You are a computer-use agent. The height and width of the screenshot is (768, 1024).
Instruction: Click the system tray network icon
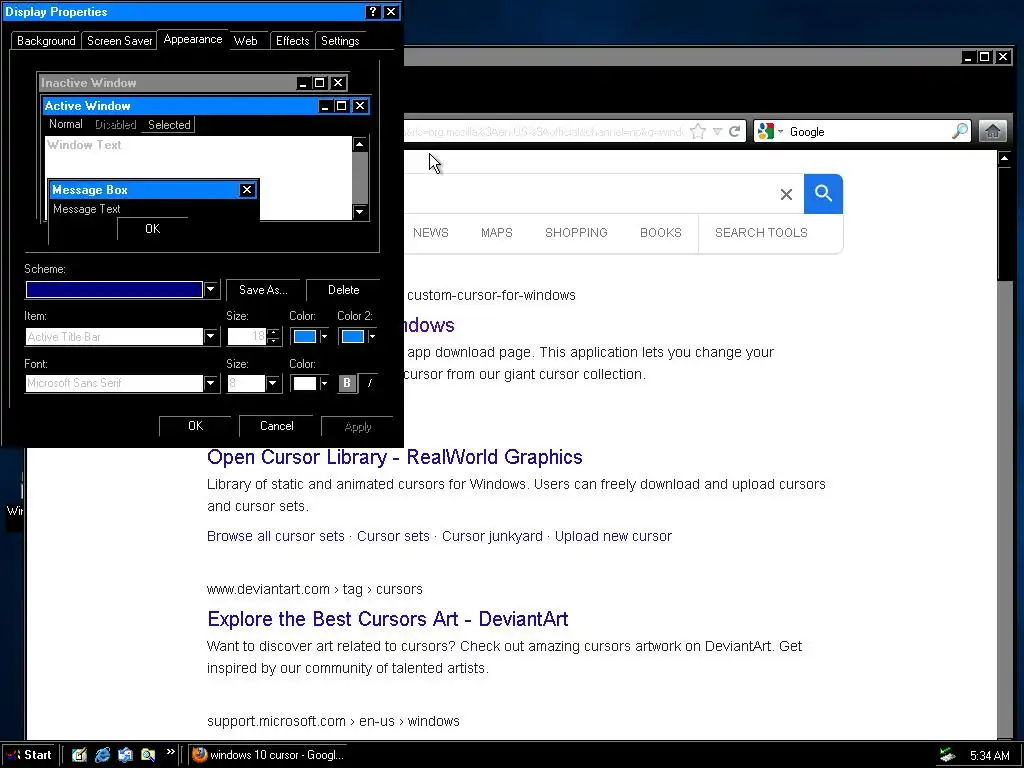tap(947, 755)
